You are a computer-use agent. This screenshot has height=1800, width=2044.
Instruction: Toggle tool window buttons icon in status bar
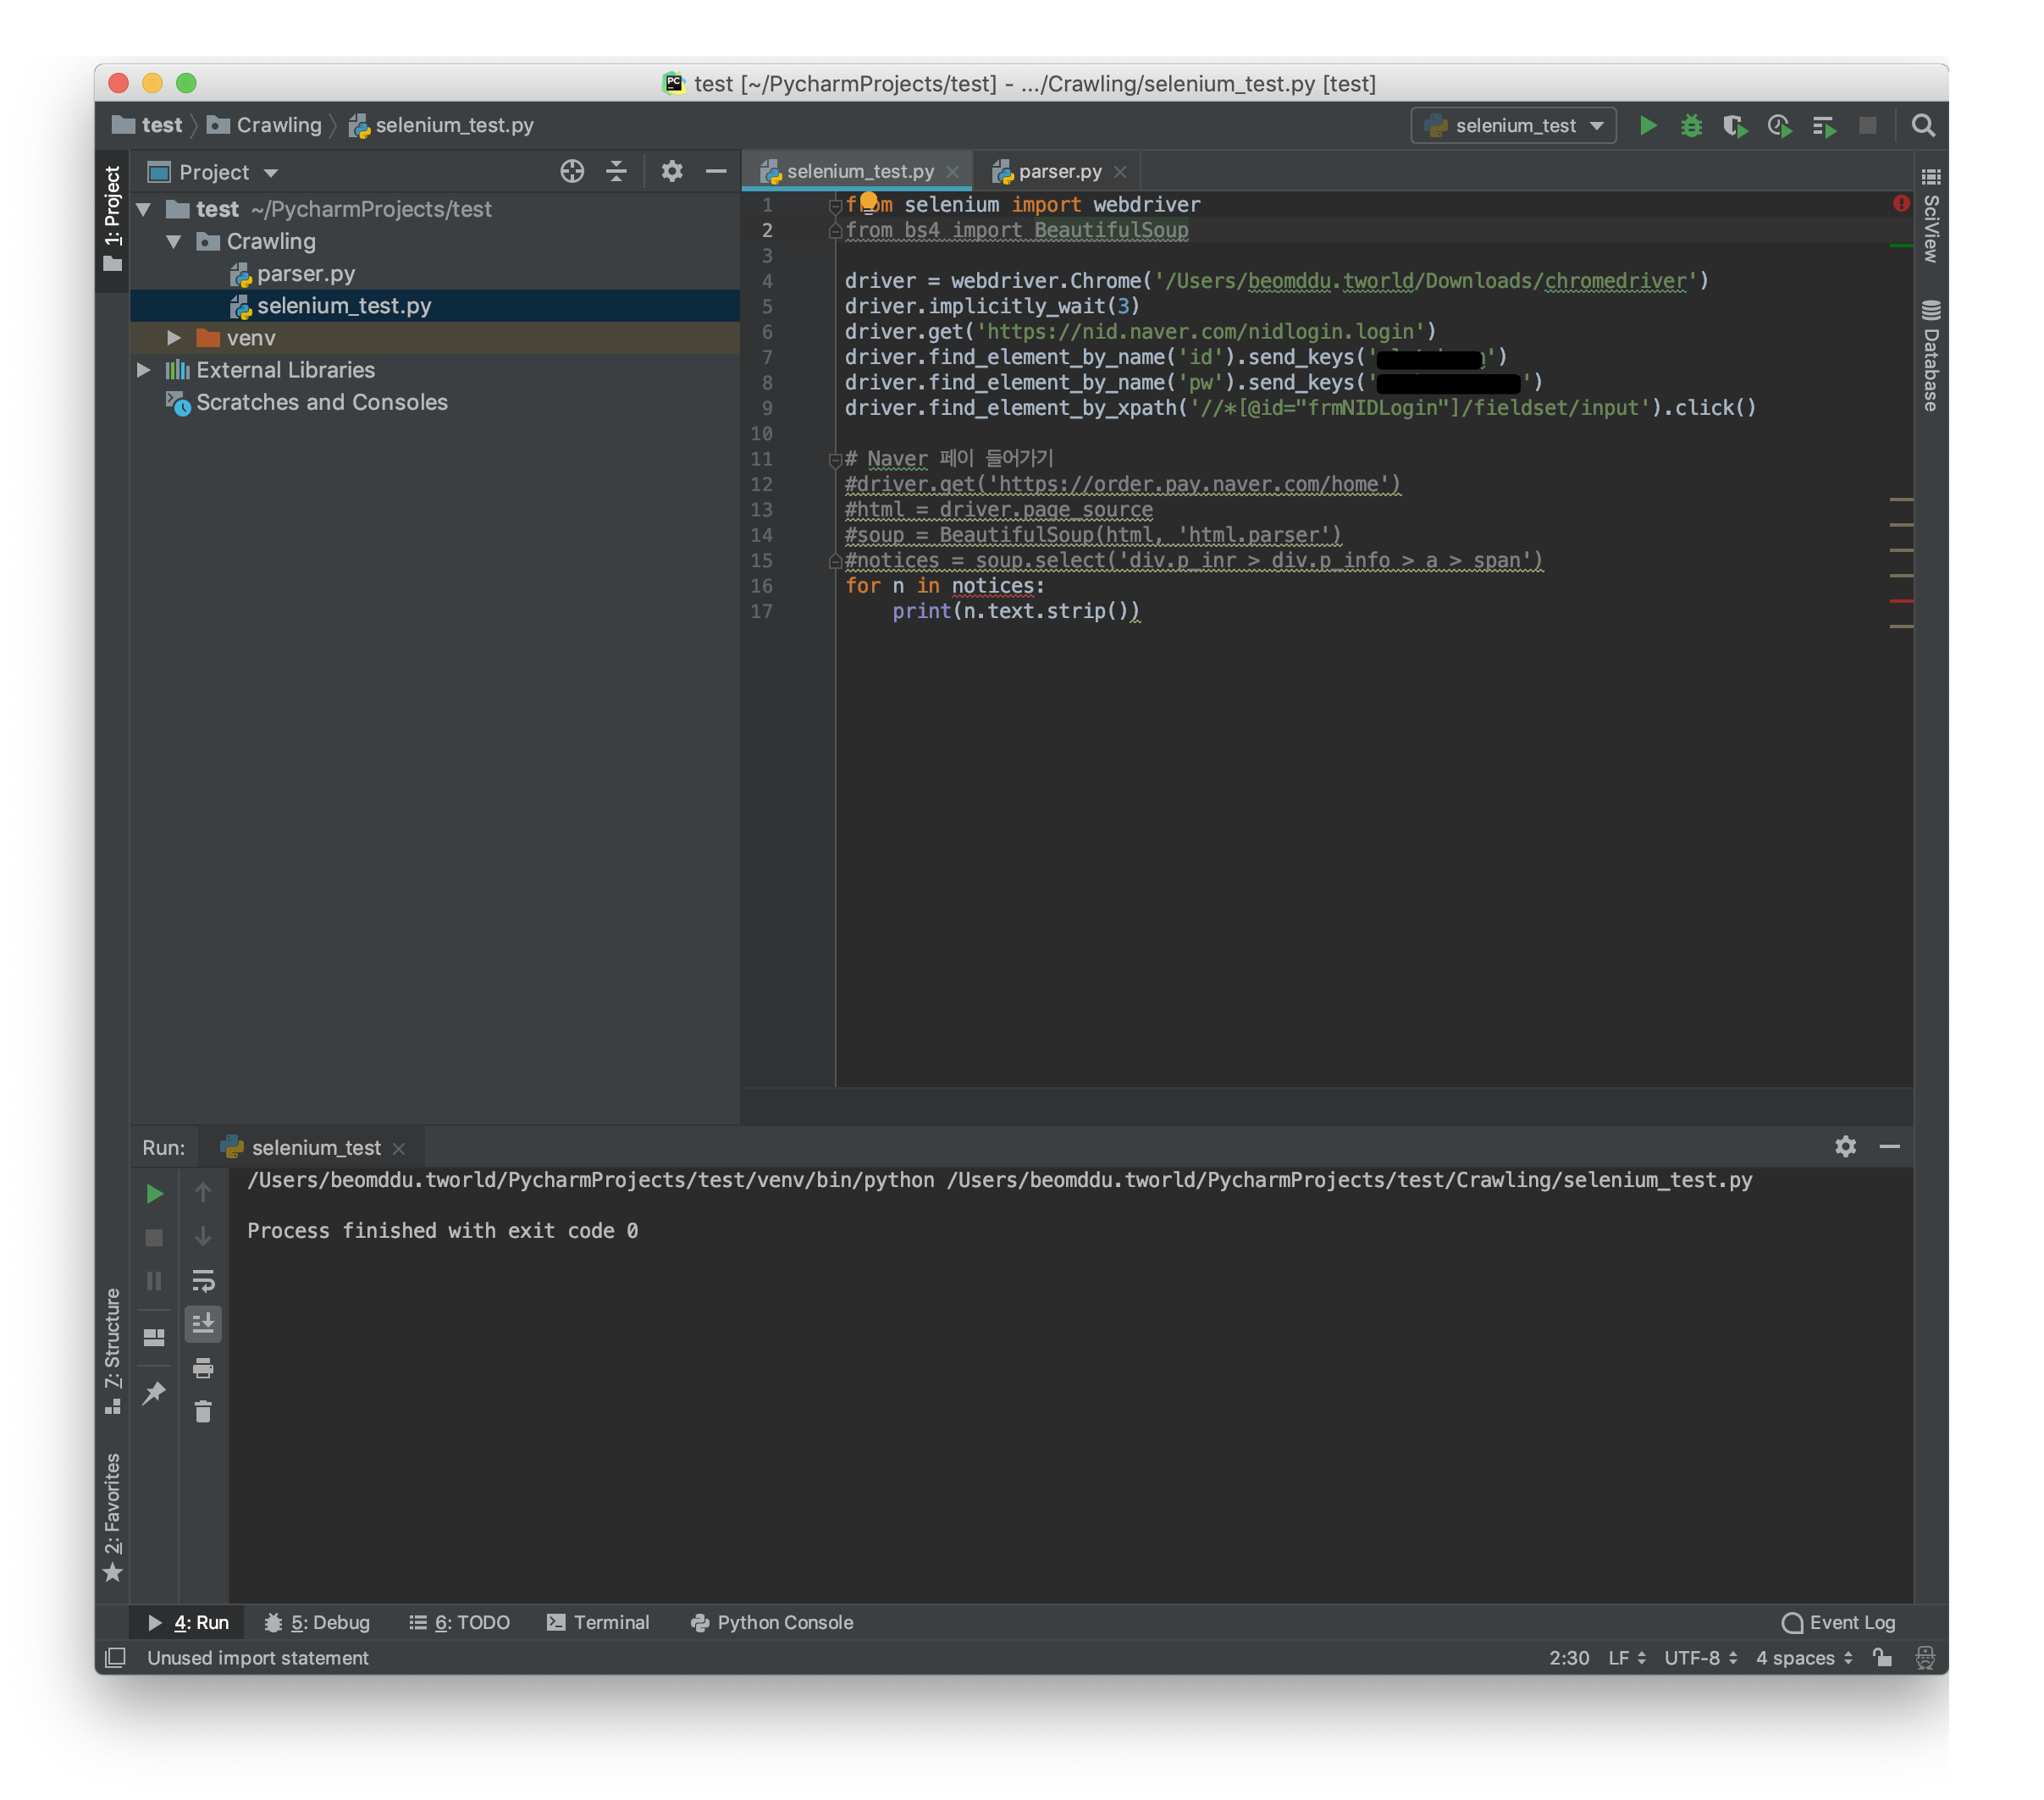pos(116,1657)
